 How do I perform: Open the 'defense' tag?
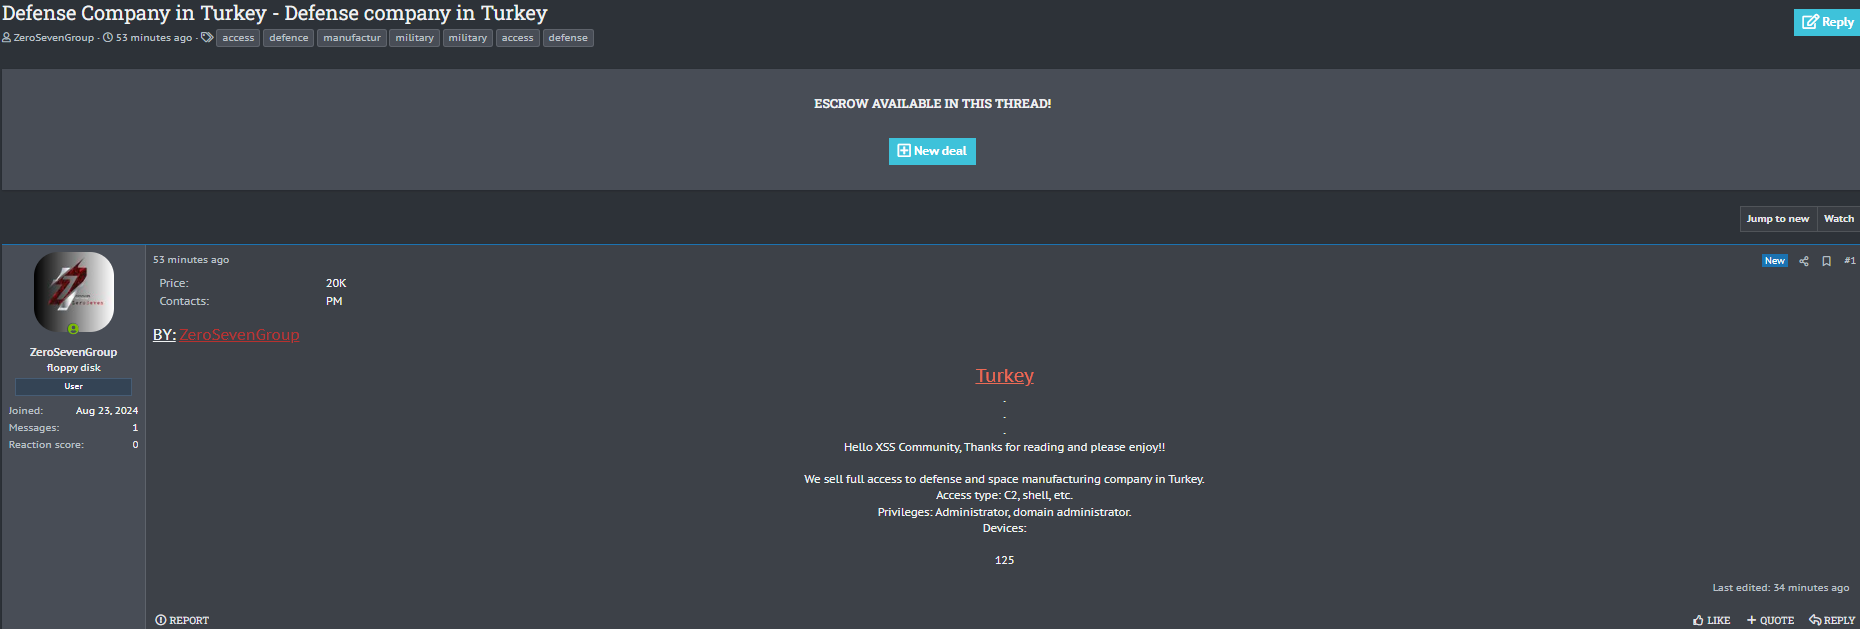click(568, 38)
